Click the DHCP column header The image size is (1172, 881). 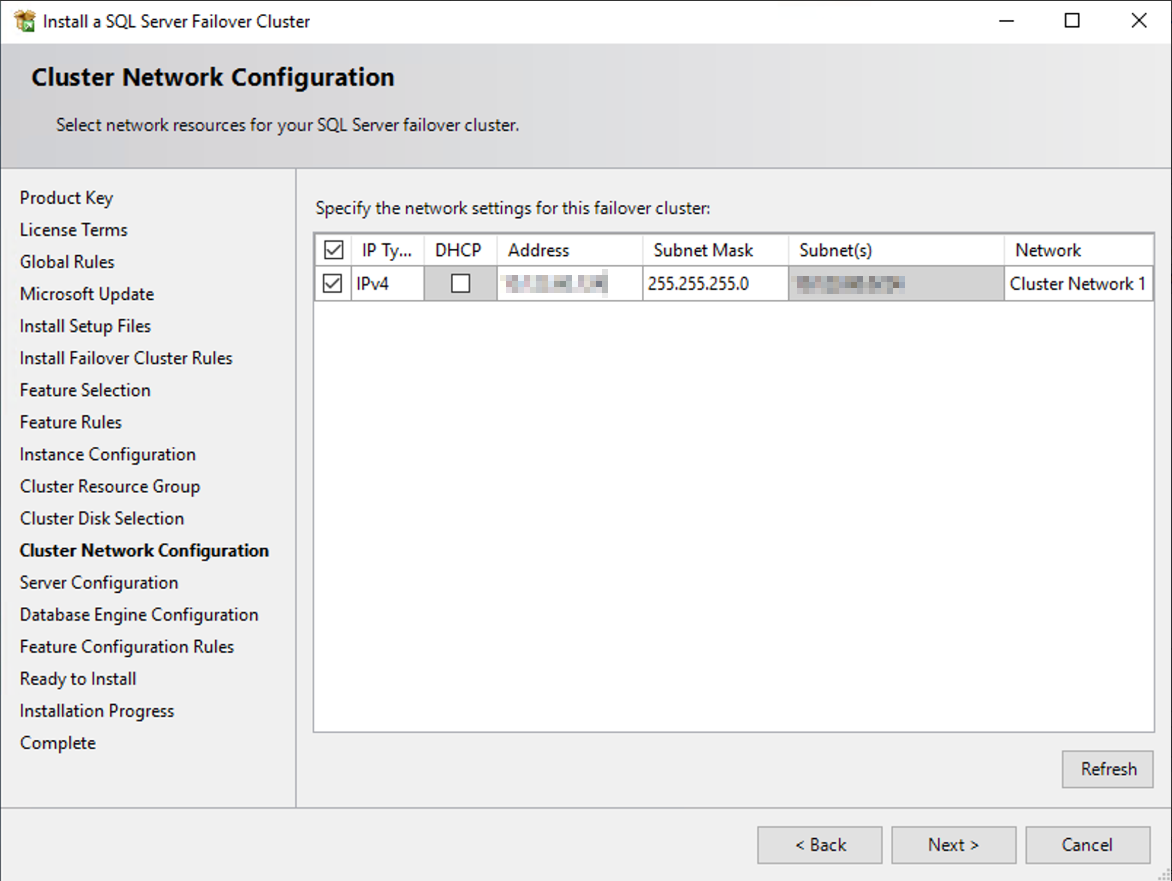(460, 250)
